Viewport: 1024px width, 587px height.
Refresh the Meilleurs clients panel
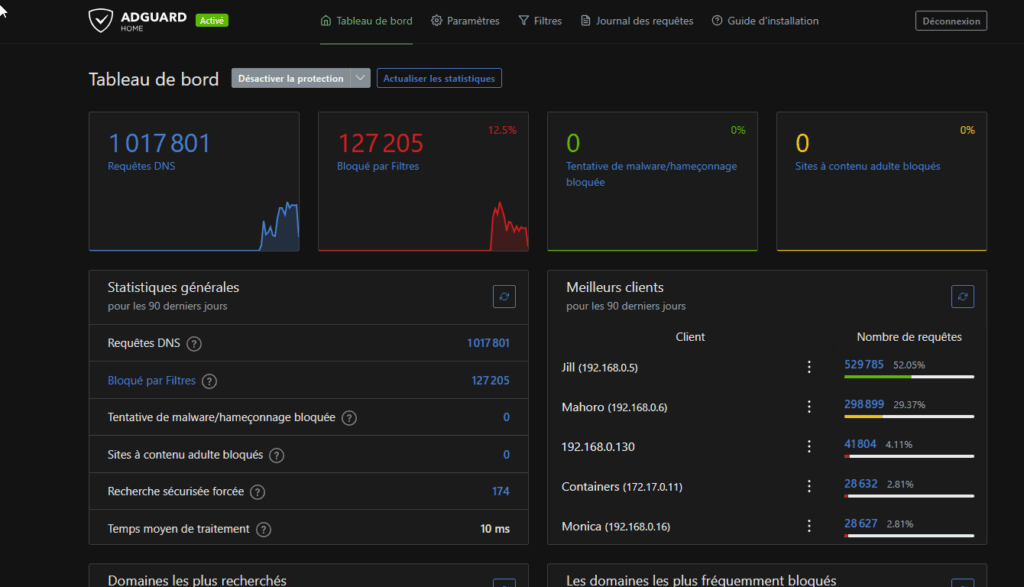click(x=963, y=296)
